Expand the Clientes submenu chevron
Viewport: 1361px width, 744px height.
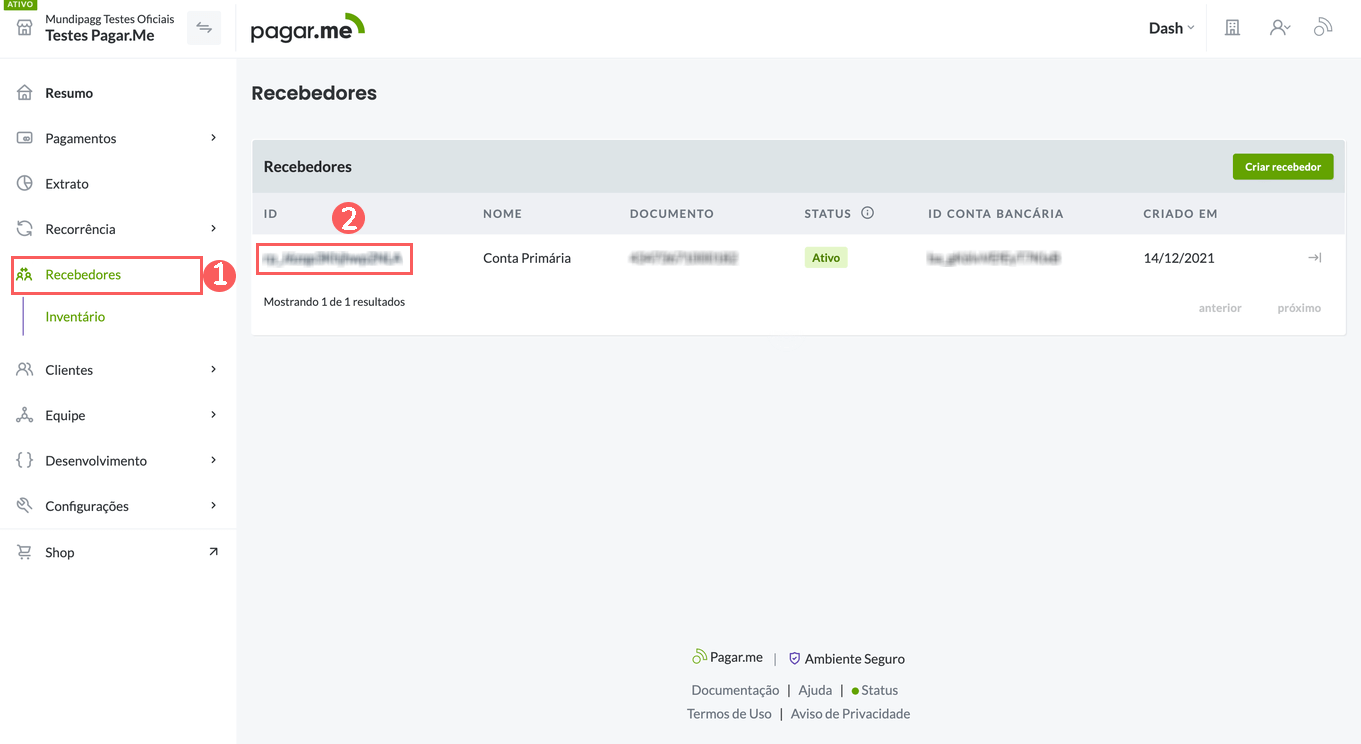point(213,370)
